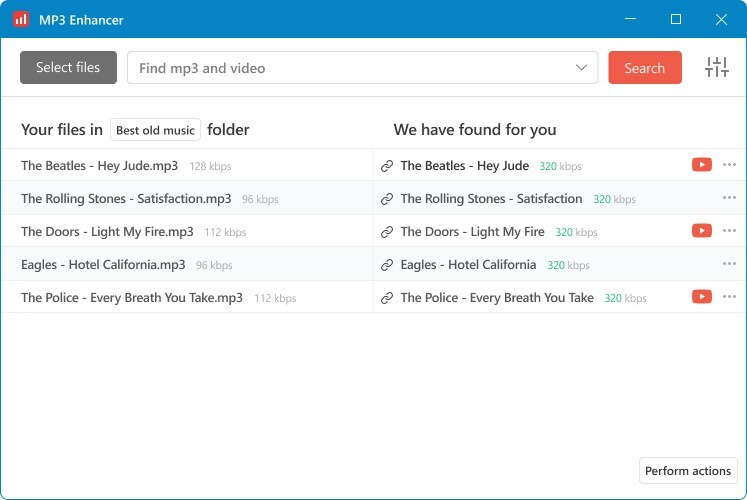Screen dimensions: 747x500
Task: Open more options for Light My Fire result
Action: (729, 231)
